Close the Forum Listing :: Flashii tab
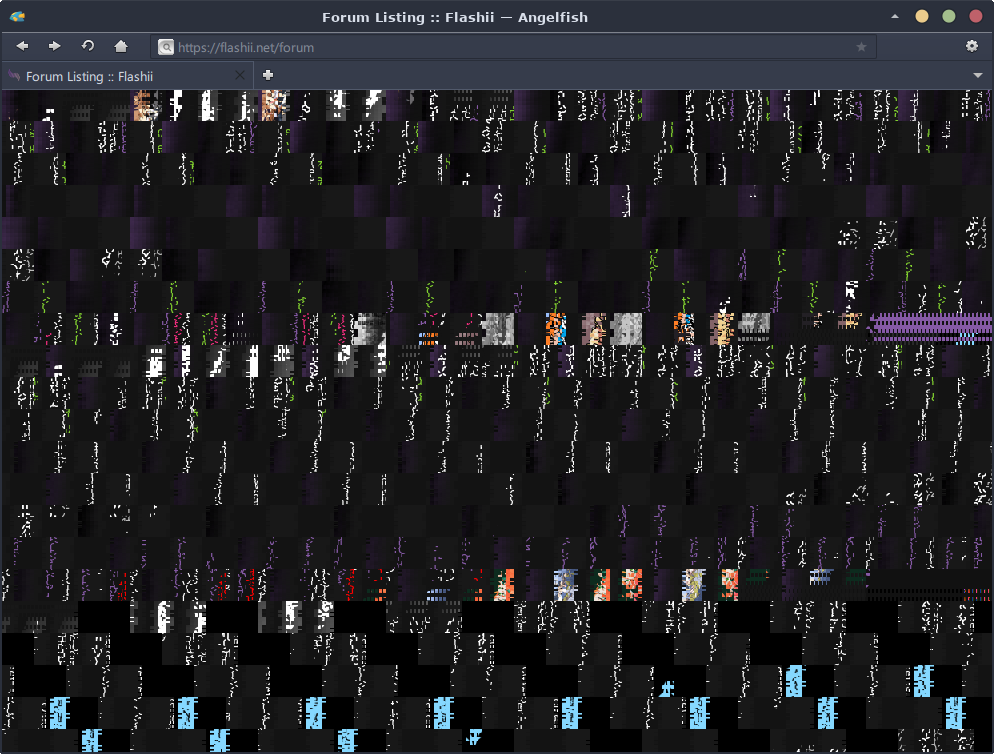994x754 pixels. (x=240, y=75)
